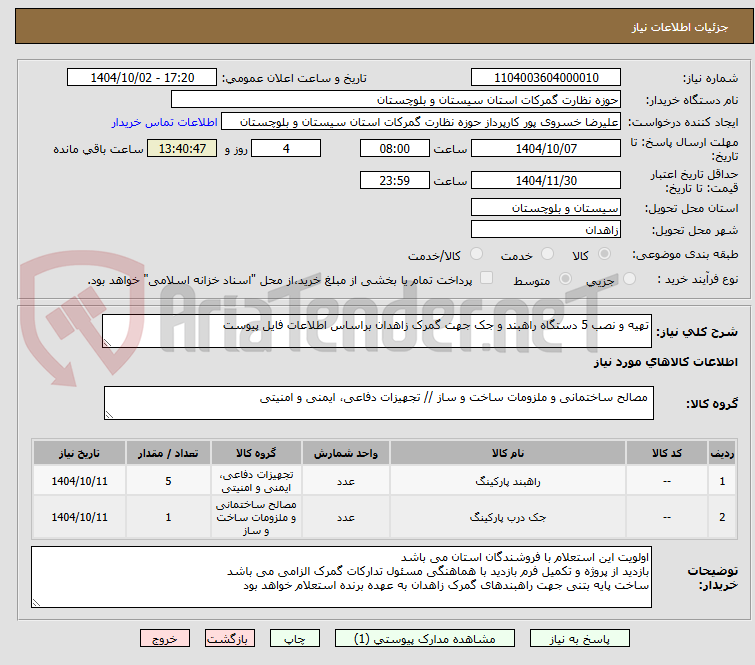Click the اطلاعات کالاهای مورد نیاز heading
This screenshot has height=665, width=755.
[x=665, y=362]
